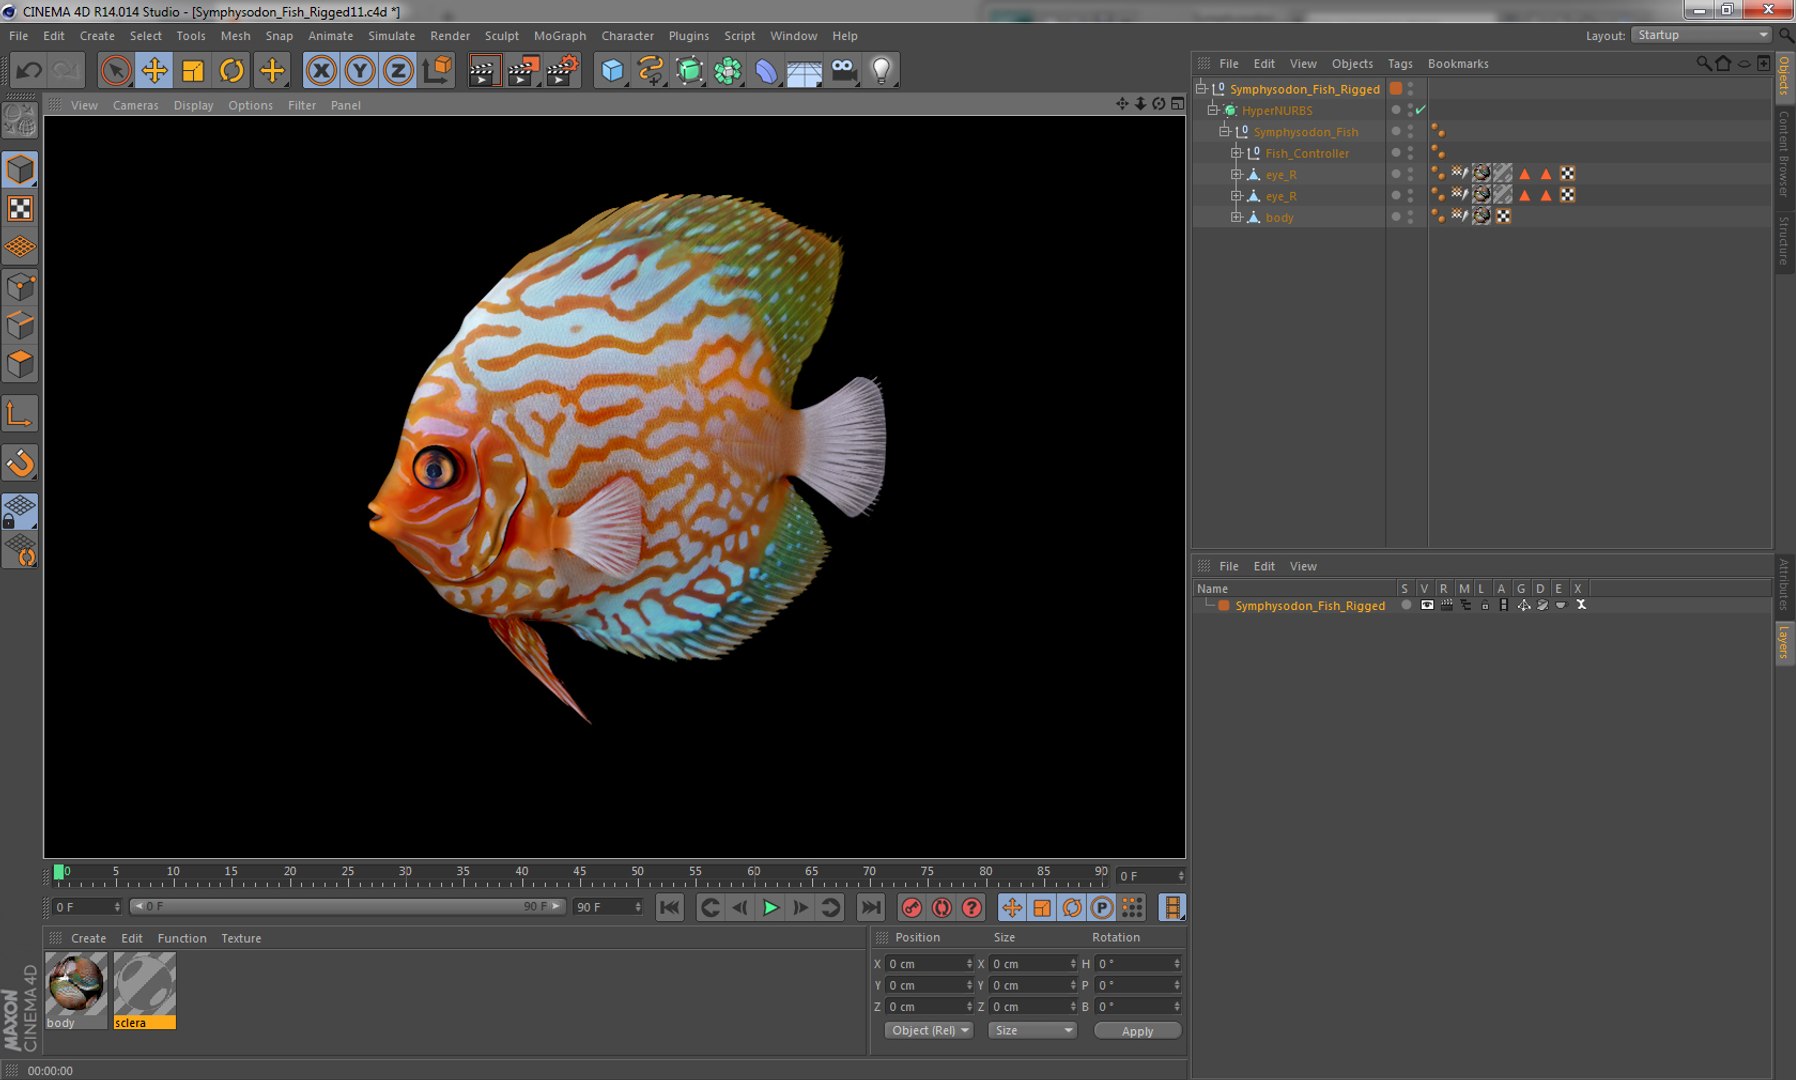The height and width of the screenshot is (1080, 1796).
Task: Toggle Symphysodon_Fish_Rigged layer view flag
Action: pos(1427,605)
